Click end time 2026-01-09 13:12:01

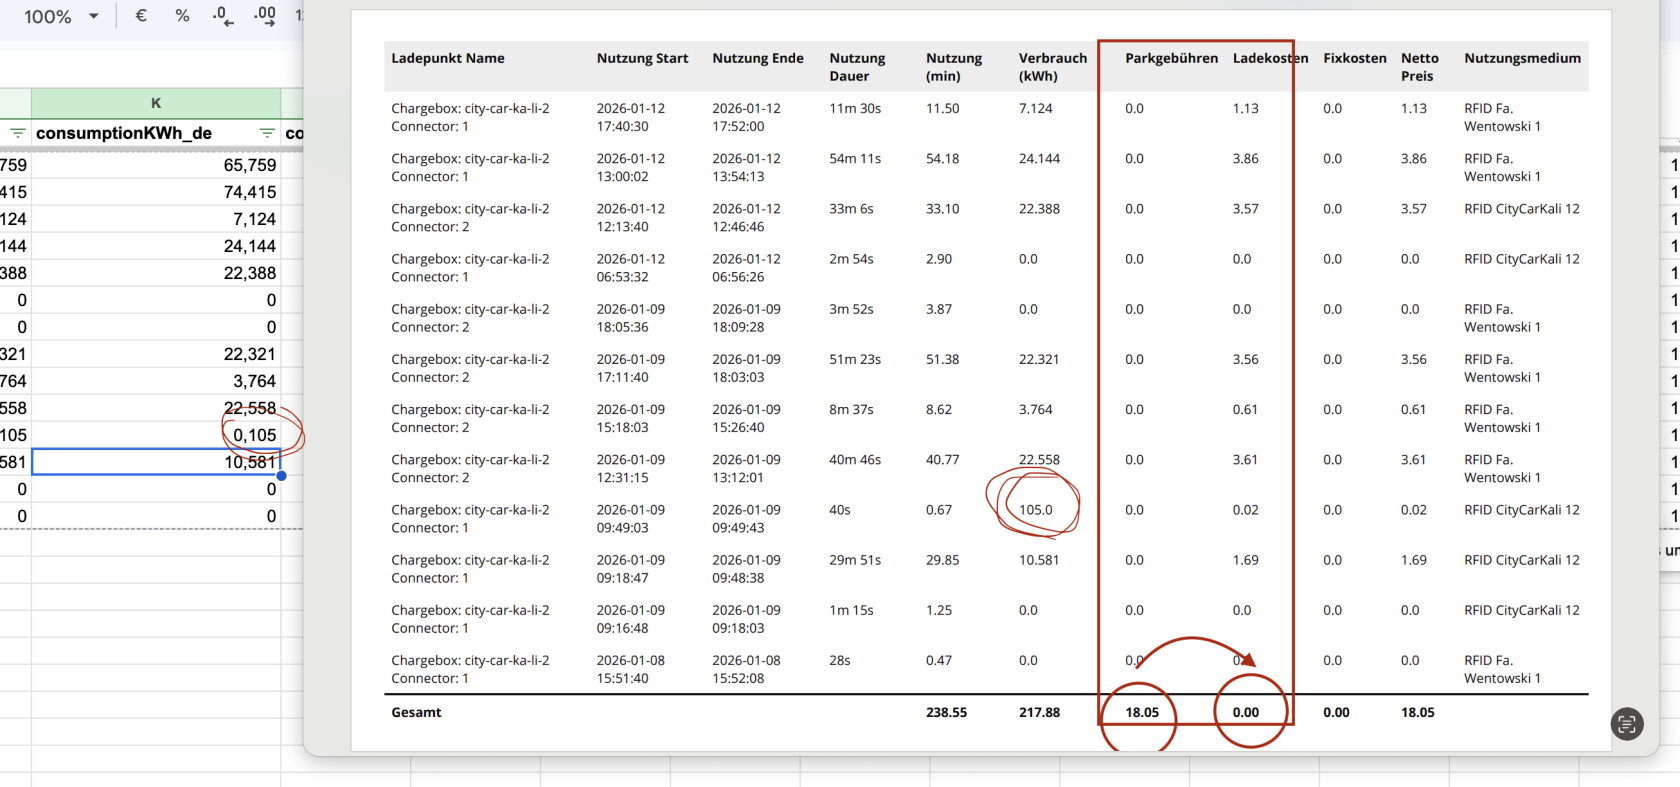(746, 468)
